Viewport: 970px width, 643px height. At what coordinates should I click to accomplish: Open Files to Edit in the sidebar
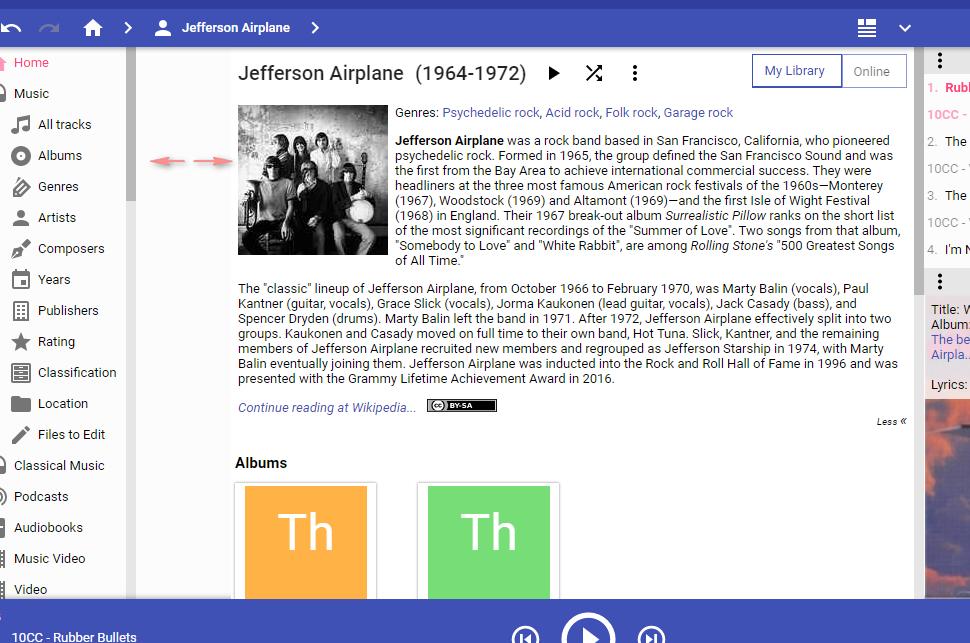click(71, 435)
